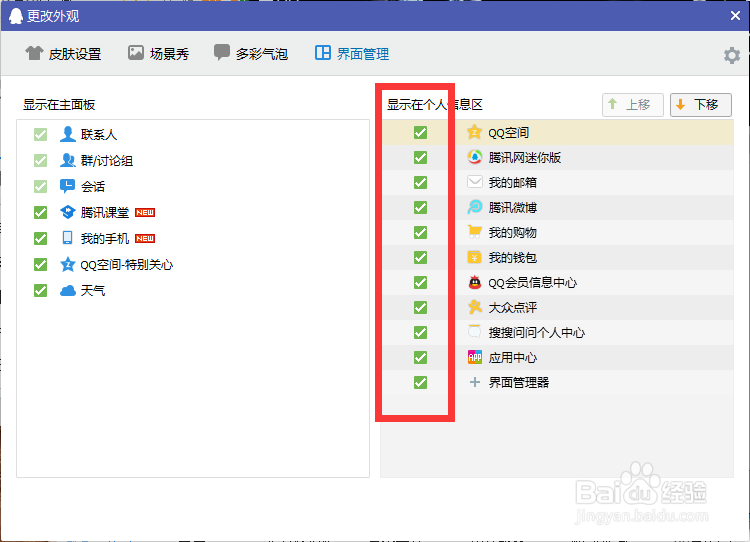Uncheck the QQ会员信息中心 checkbox
The height and width of the screenshot is (542, 750).
pyautogui.click(x=420, y=283)
